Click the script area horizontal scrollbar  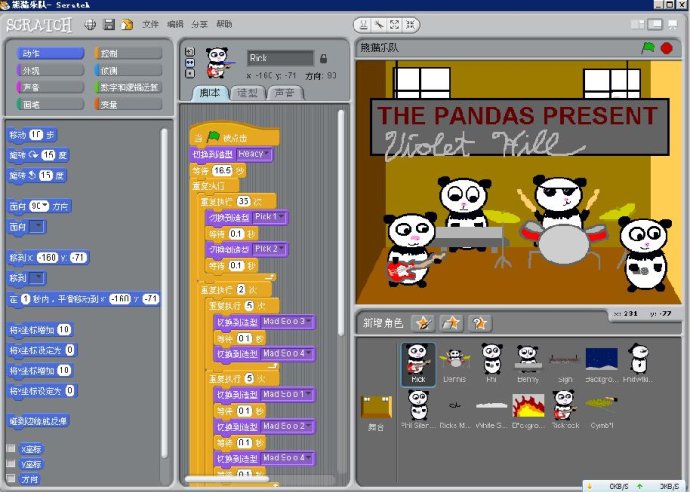coord(227,479)
